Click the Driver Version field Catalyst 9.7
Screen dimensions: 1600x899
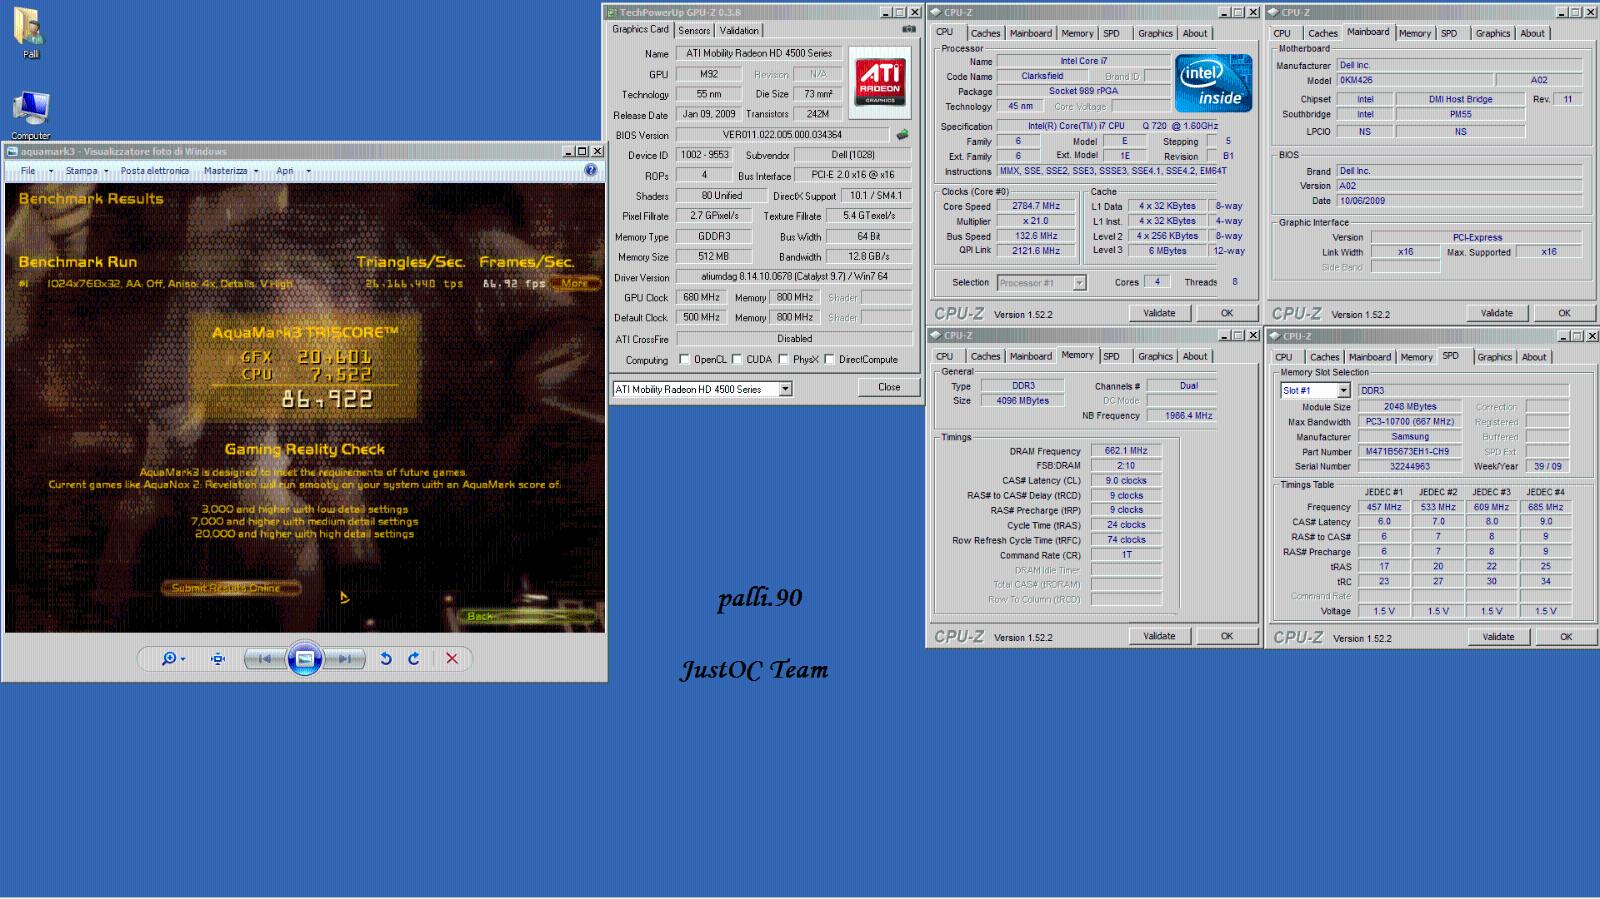(x=794, y=277)
